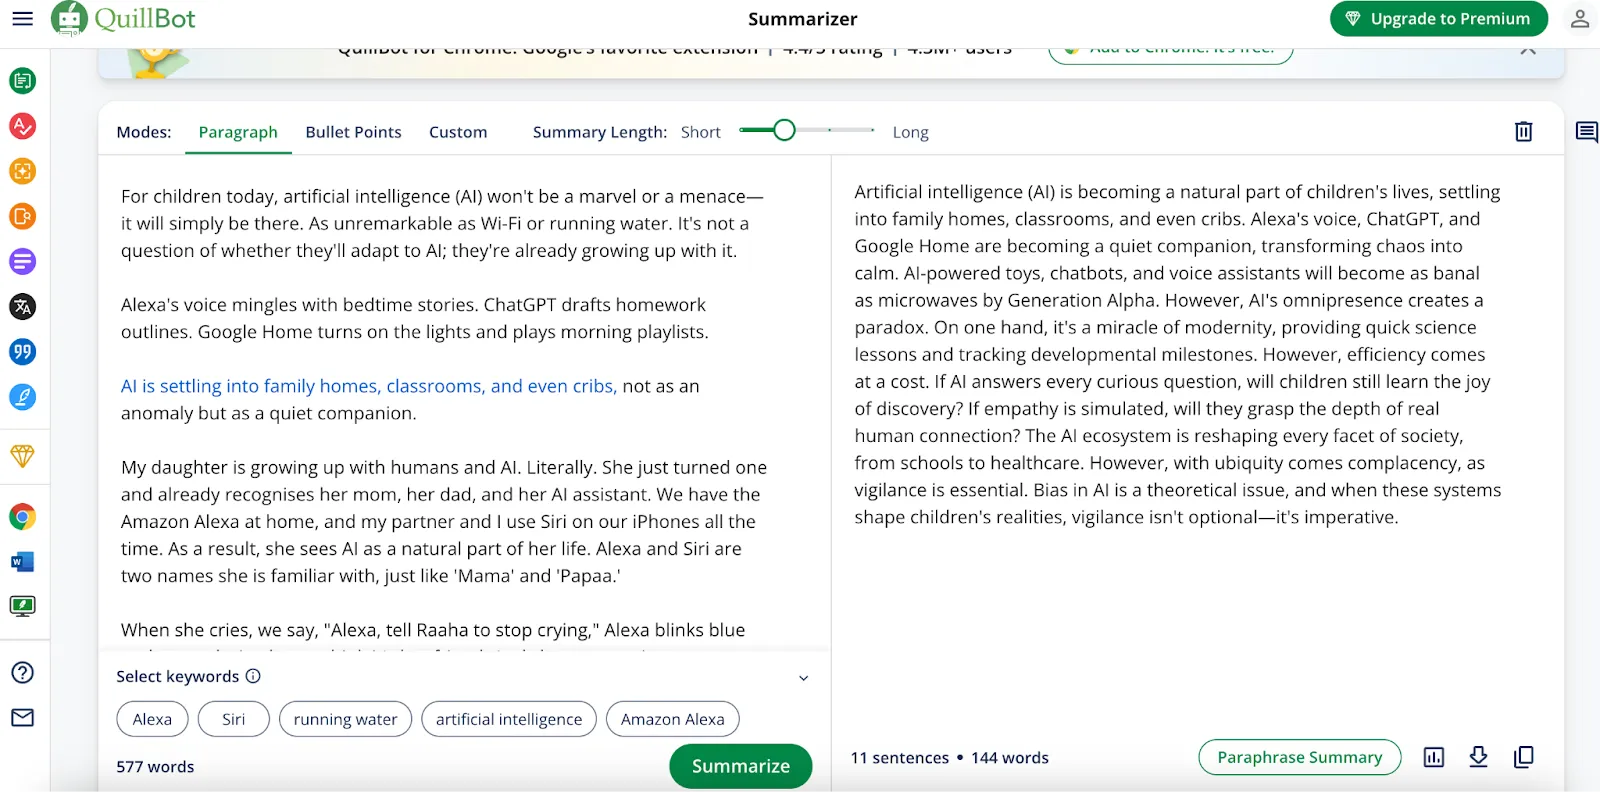Screen dimensions: 1600x792
Task: Click the summary length slider handle
Action: click(x=784, y=130)
